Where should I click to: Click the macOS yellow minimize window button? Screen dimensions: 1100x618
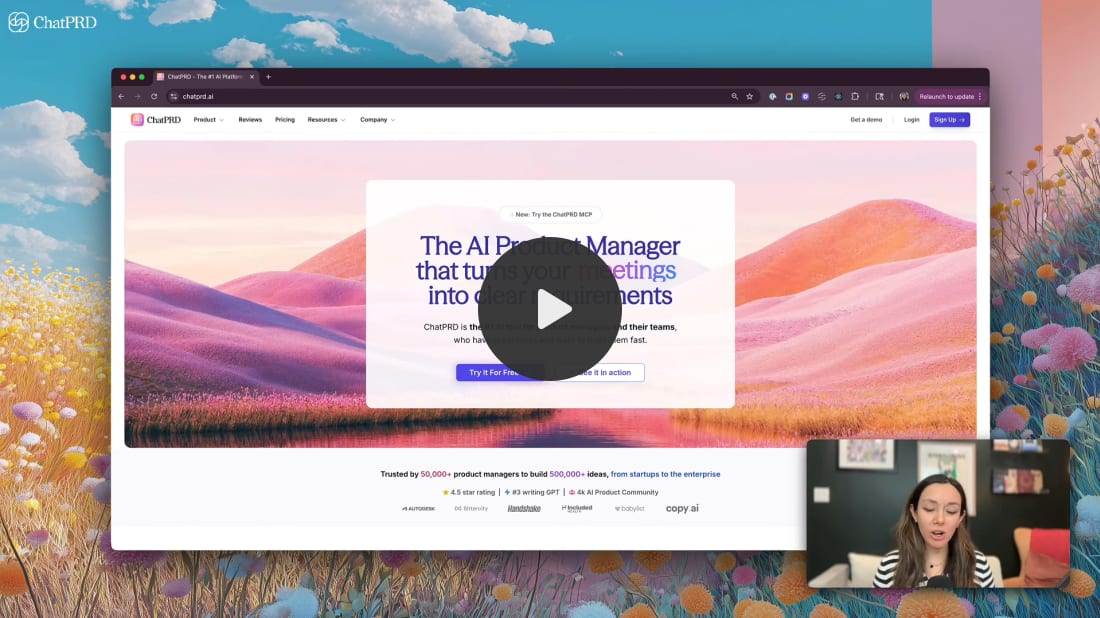133,77
